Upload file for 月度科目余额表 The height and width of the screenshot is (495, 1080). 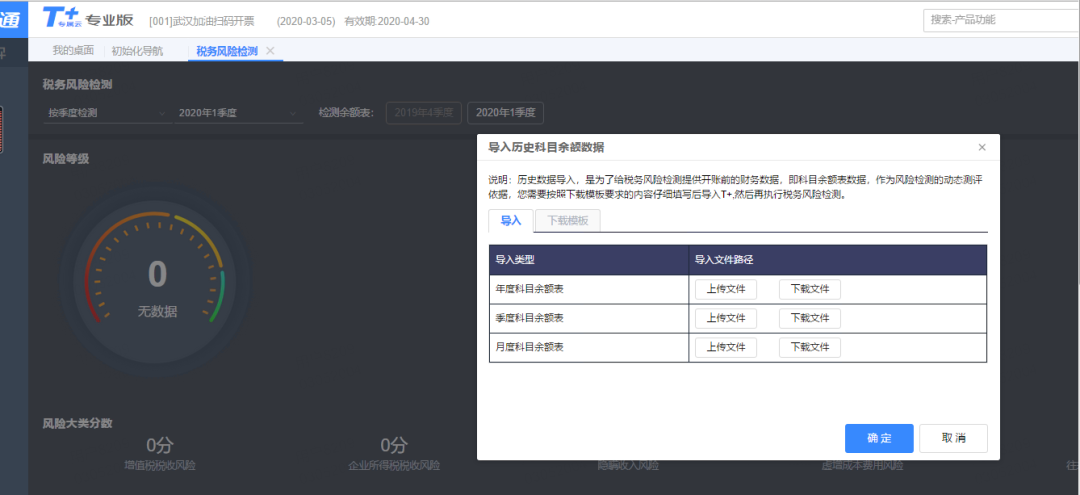coord(725,347)
